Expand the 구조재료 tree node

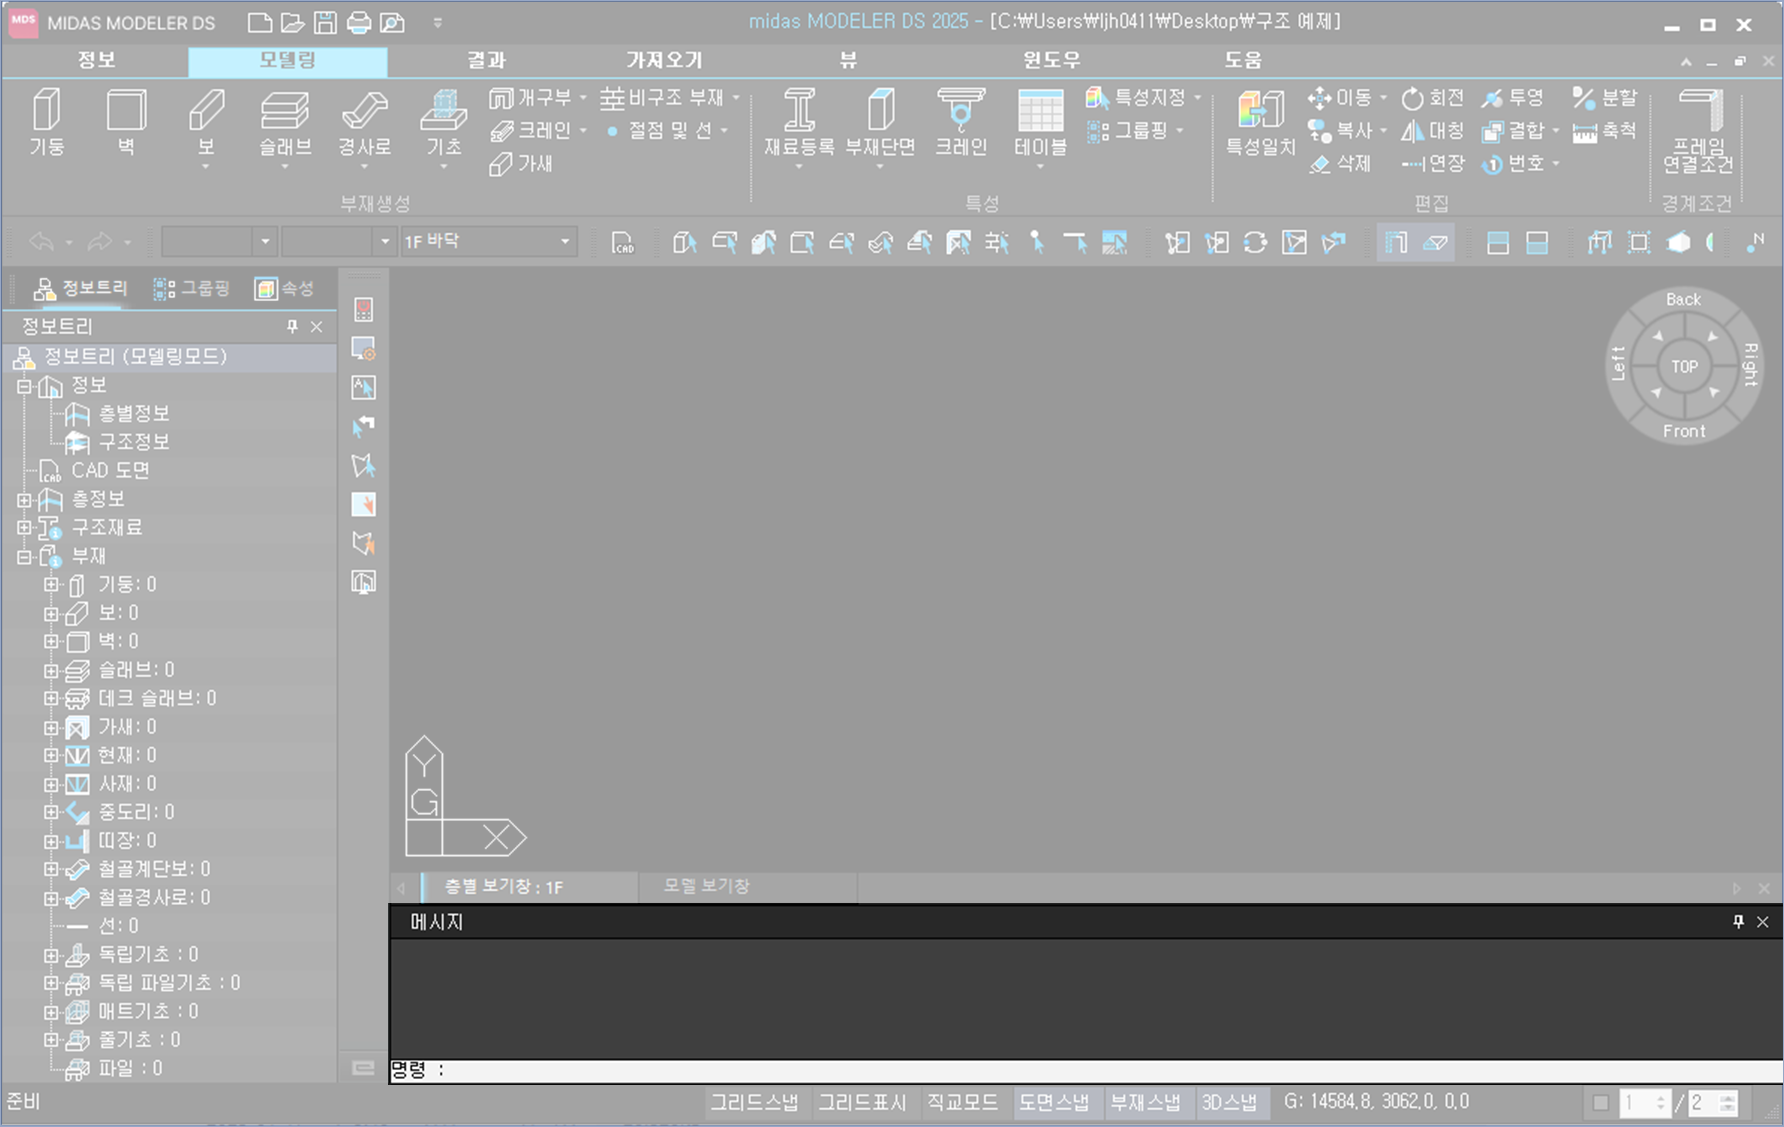point(24,527)
